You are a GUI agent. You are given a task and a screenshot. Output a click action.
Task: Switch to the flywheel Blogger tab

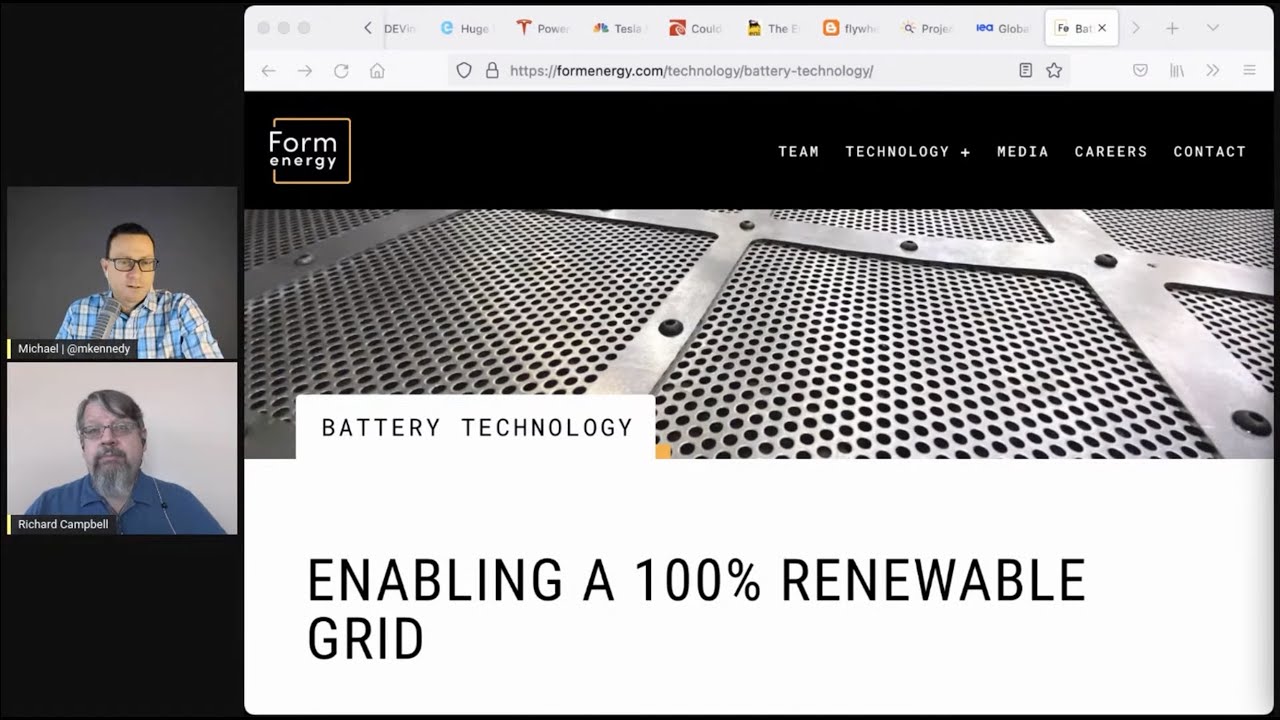point(849,28)
